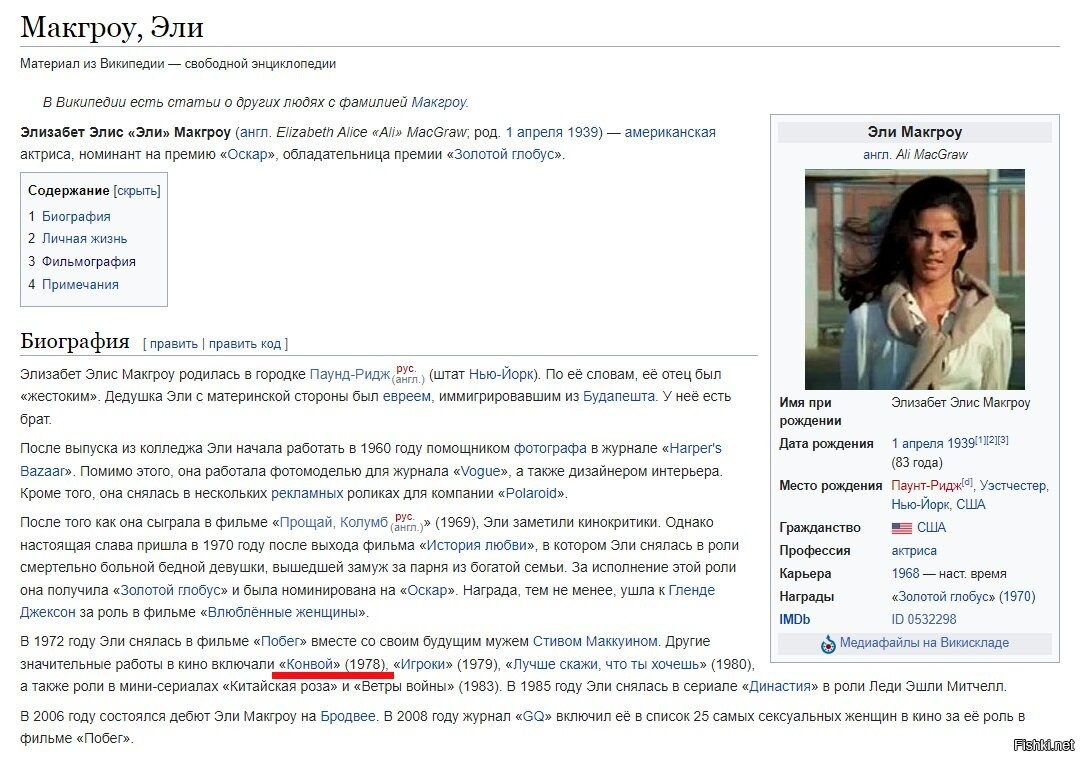Open the История любви film link
Viewport: 1080px width, 757px height.
point(477,546)
